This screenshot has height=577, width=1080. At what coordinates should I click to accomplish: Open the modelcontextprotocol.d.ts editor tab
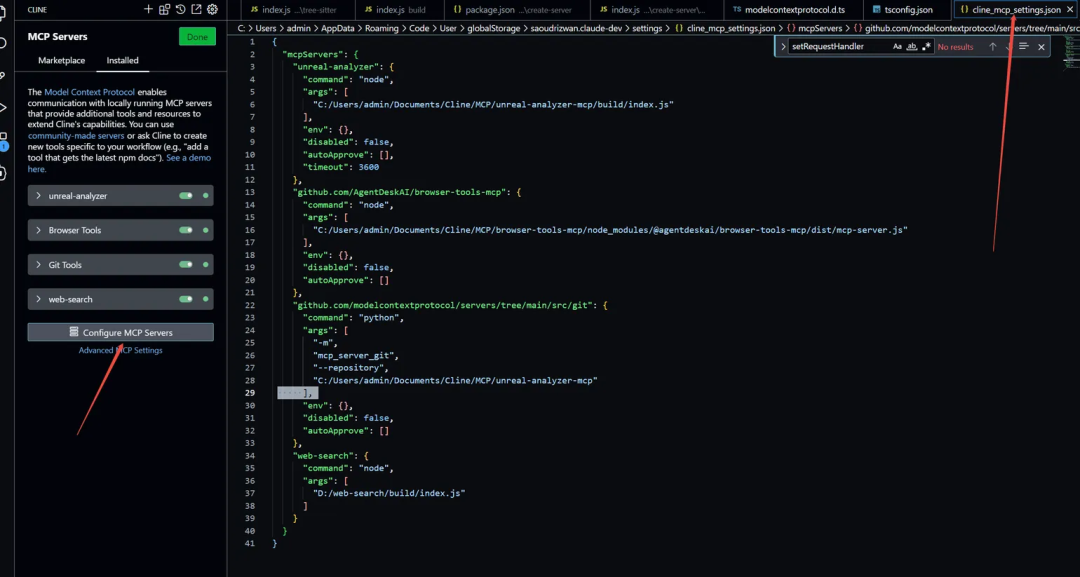(x=793, y=10)
